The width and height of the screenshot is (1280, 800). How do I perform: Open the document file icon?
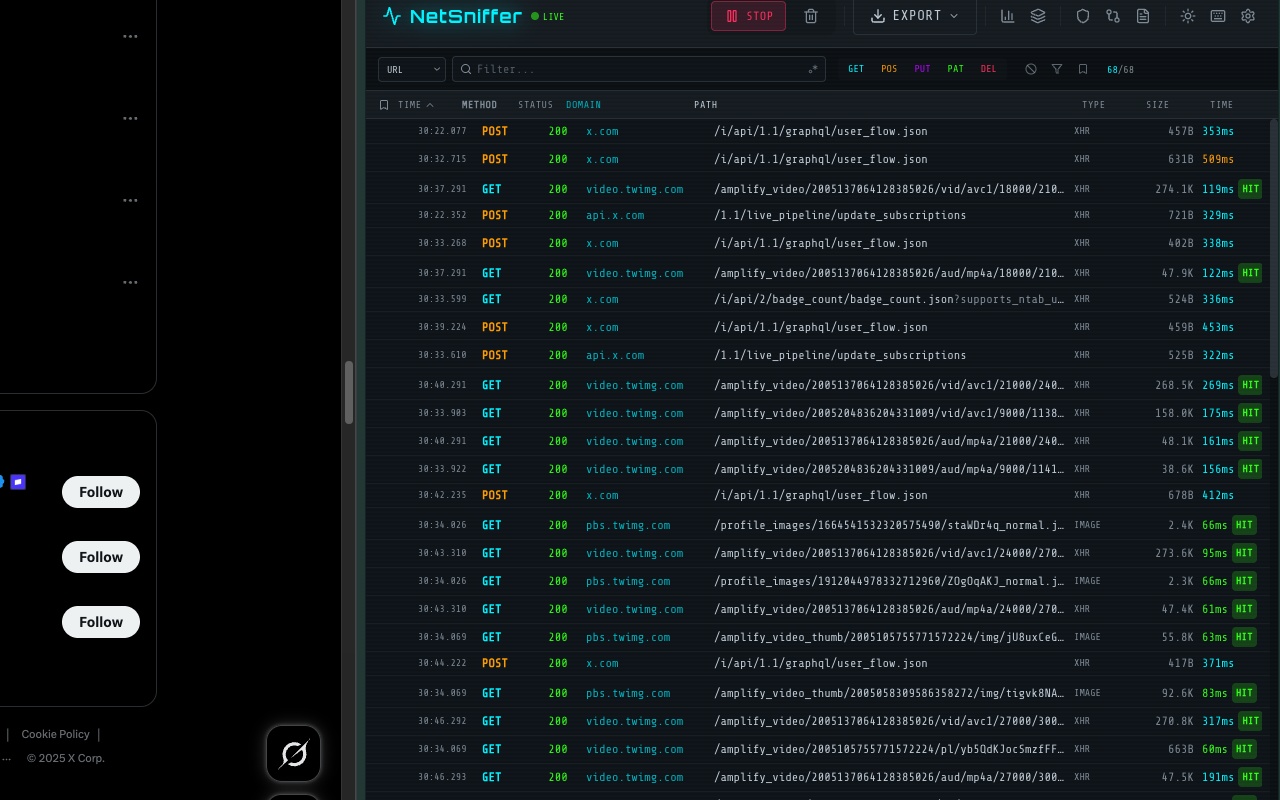tap(1143, 16)
